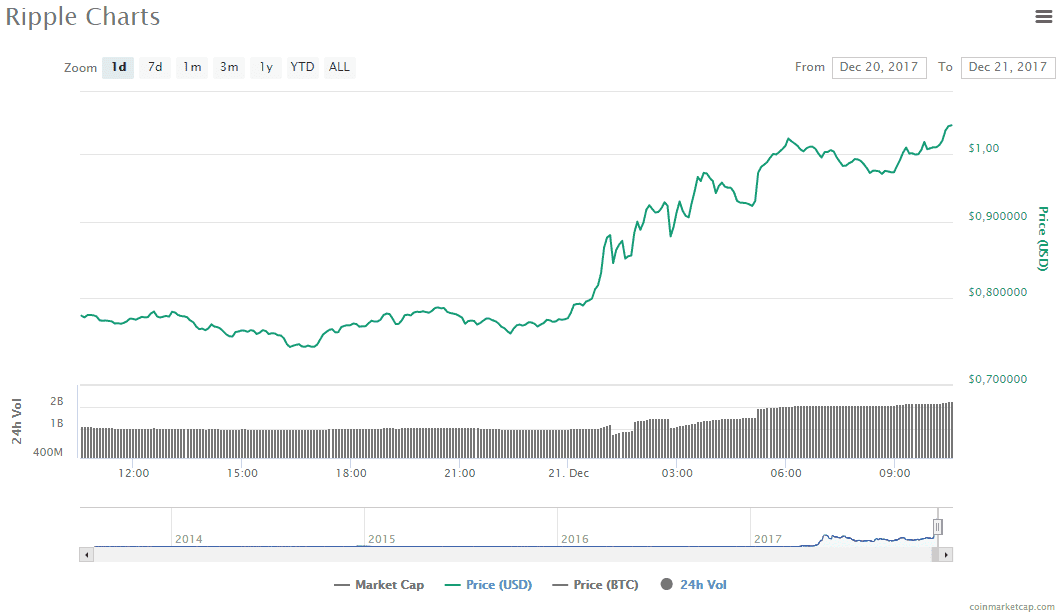Click the Price (USD) axis title
The width and height of the screenshot is (1059, 613).
(x=1043, y=239)
